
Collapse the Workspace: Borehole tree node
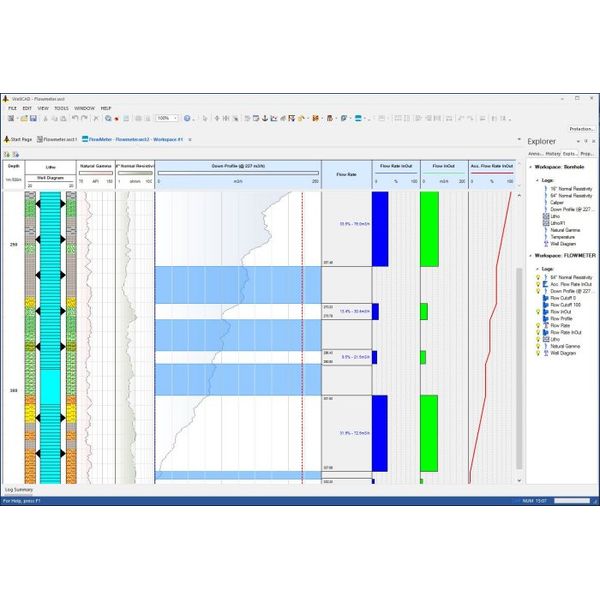530,167
